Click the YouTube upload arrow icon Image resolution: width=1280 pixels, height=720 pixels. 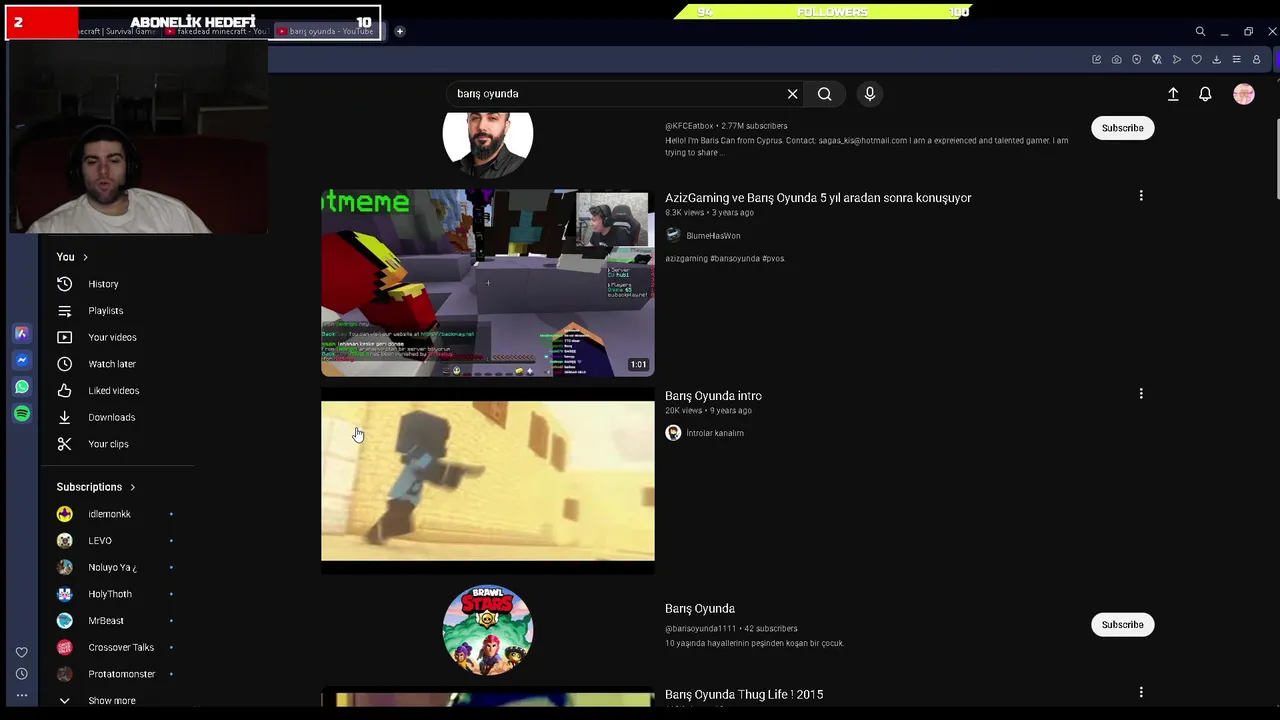click(x=1173, y=94)
